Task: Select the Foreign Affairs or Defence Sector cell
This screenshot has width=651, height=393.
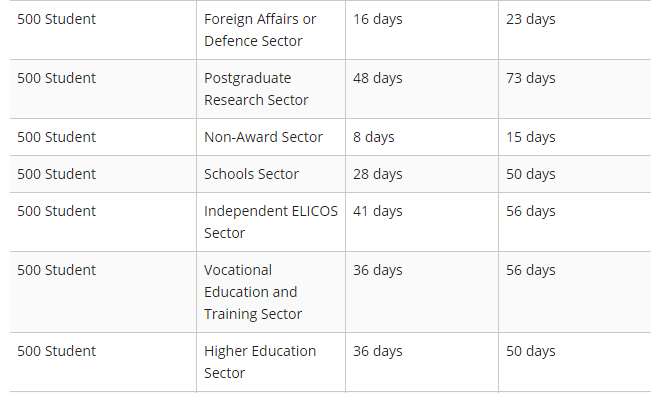Action: coord(271,30)
